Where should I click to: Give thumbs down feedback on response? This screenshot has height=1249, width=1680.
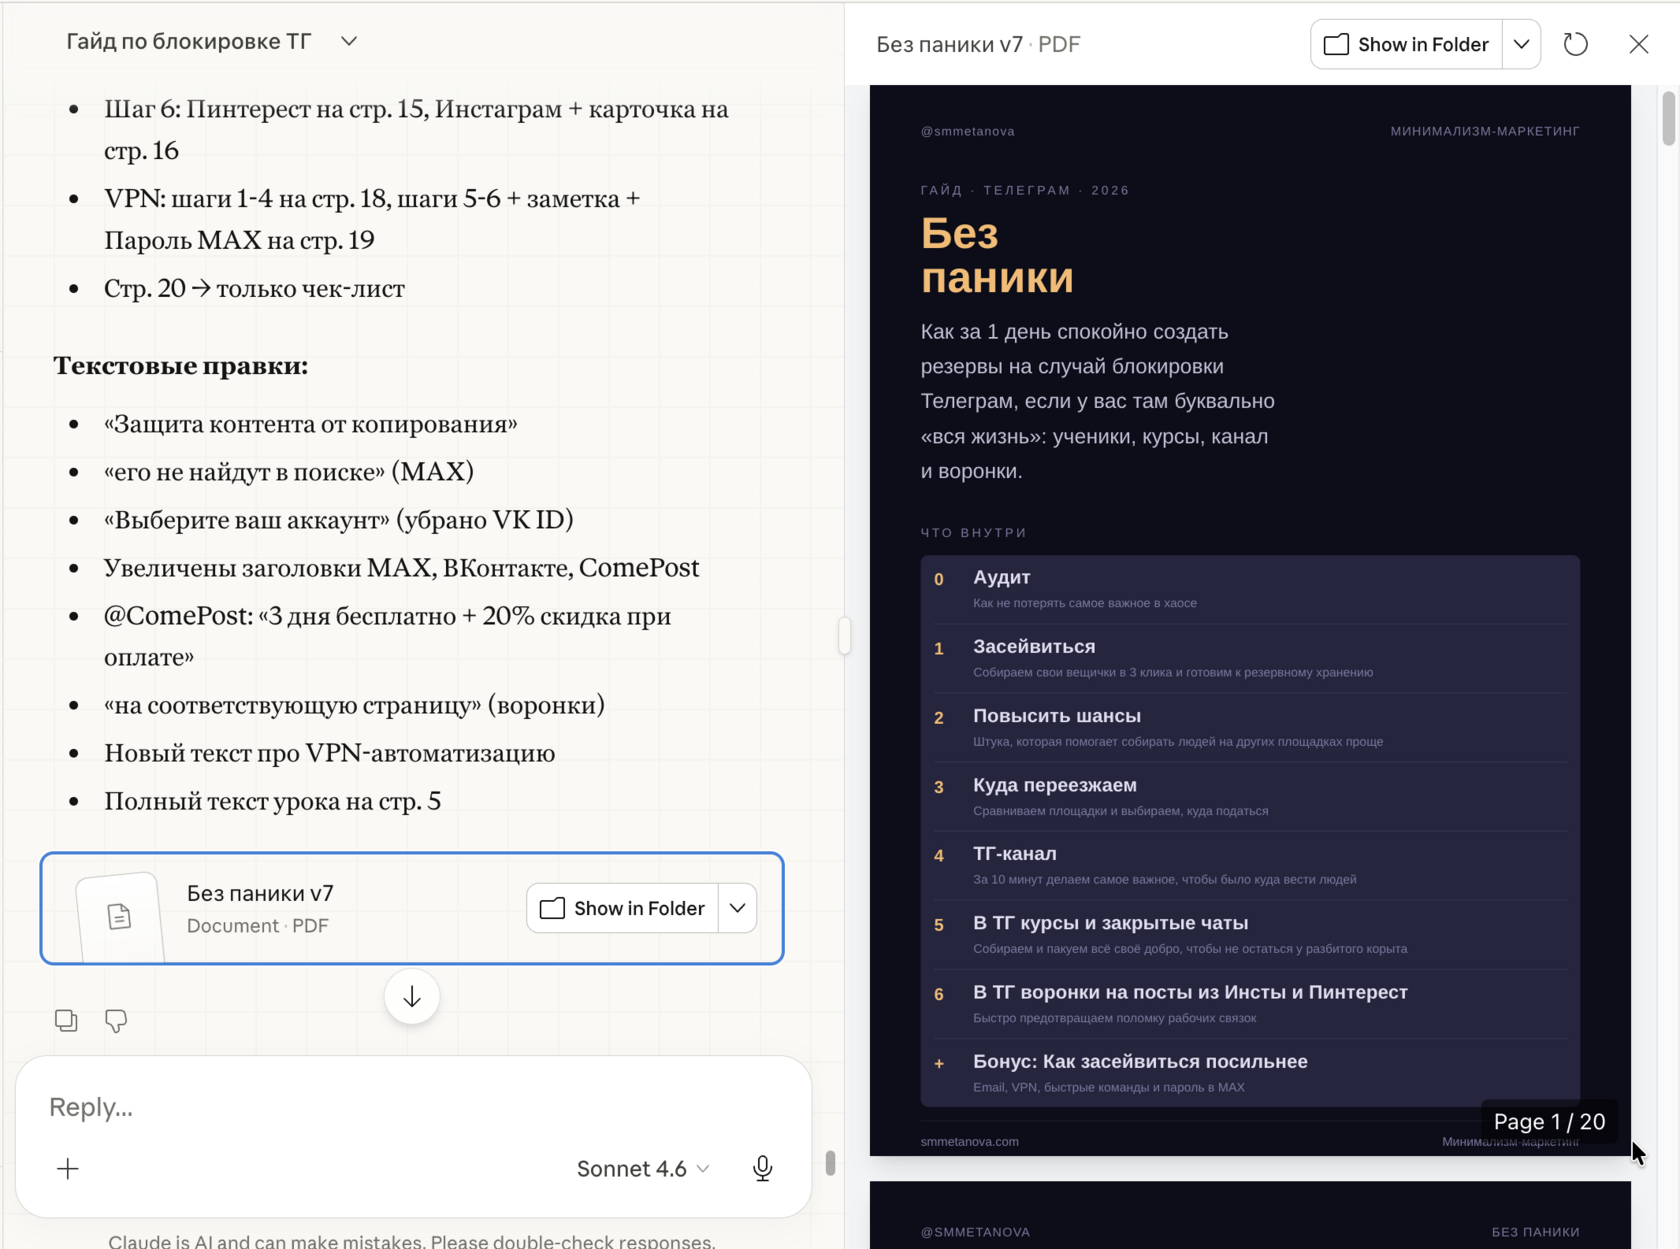coord(116,1020)
